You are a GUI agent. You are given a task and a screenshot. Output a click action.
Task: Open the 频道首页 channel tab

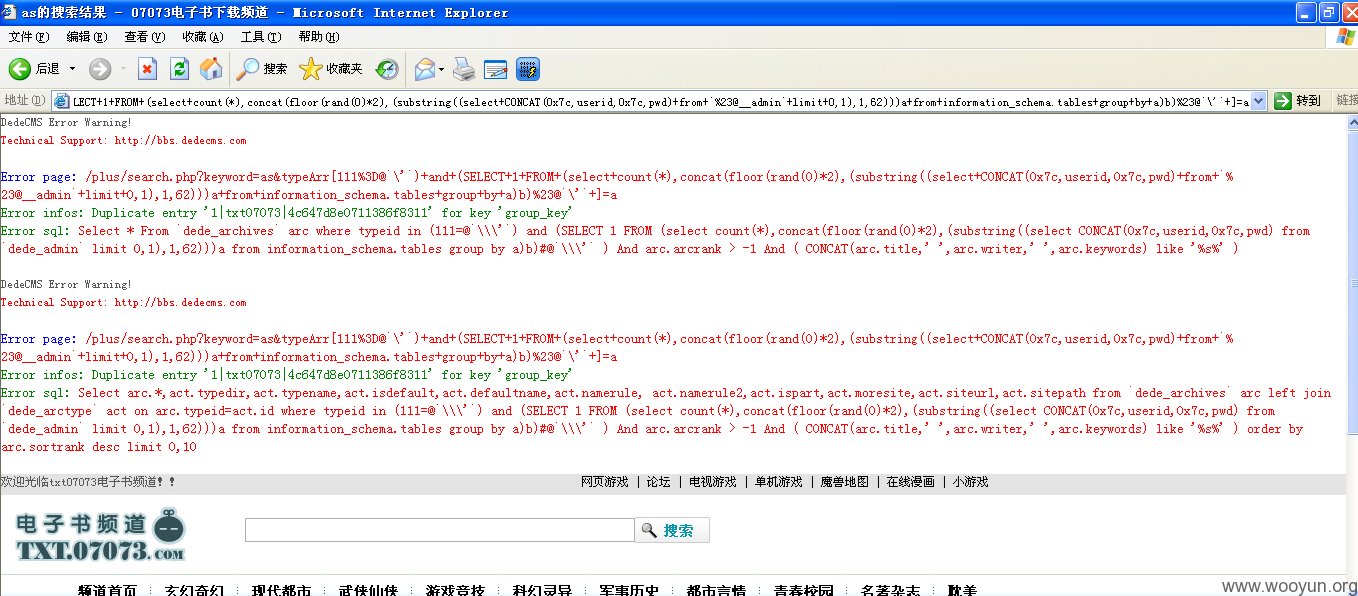(107, 591)
